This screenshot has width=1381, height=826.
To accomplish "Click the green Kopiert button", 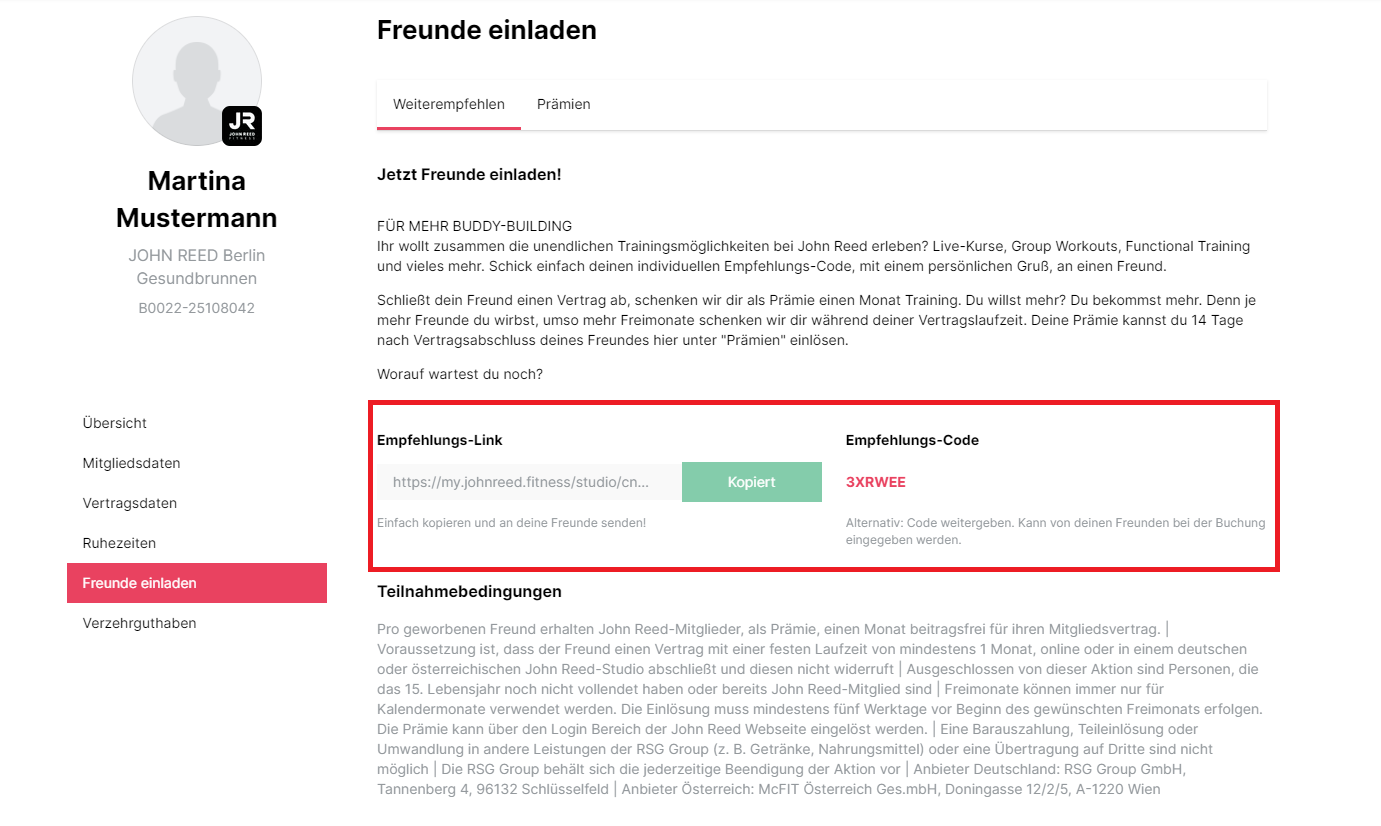I will [752, 482].
